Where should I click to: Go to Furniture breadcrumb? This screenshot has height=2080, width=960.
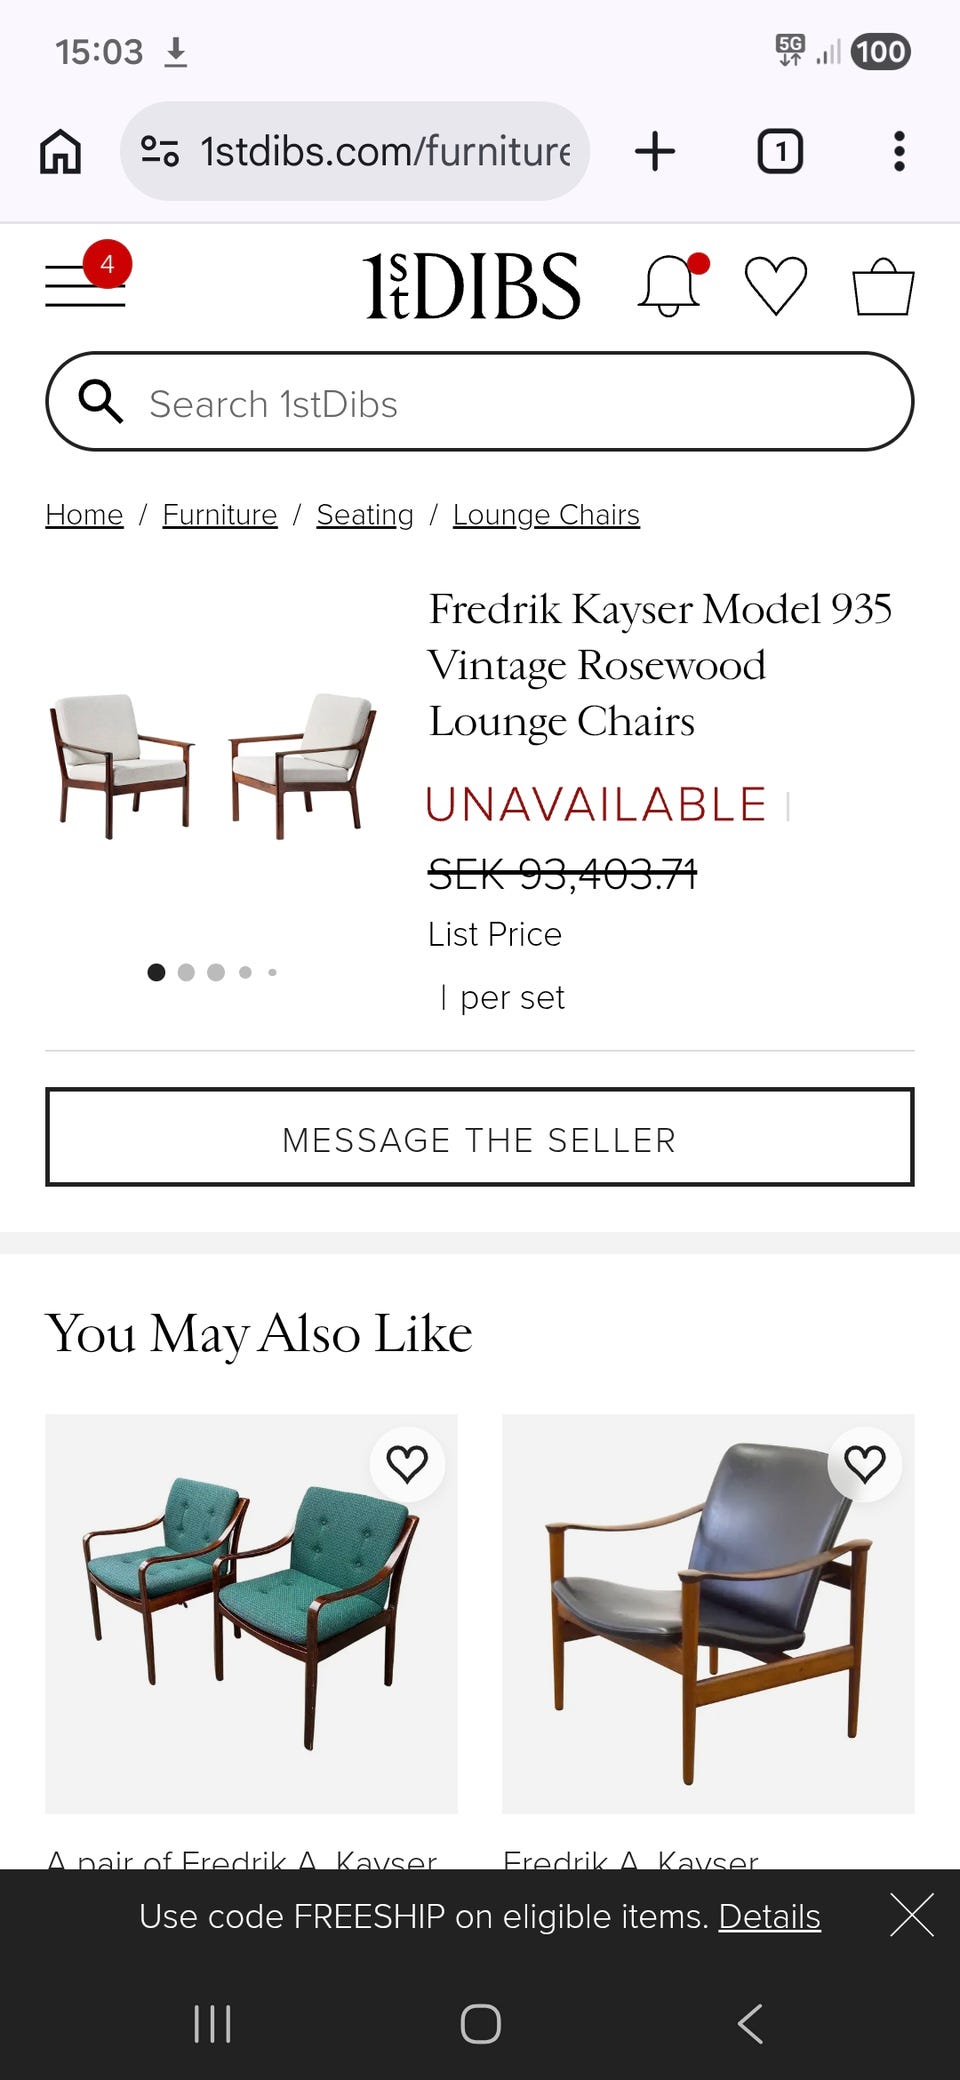point(219,515)
